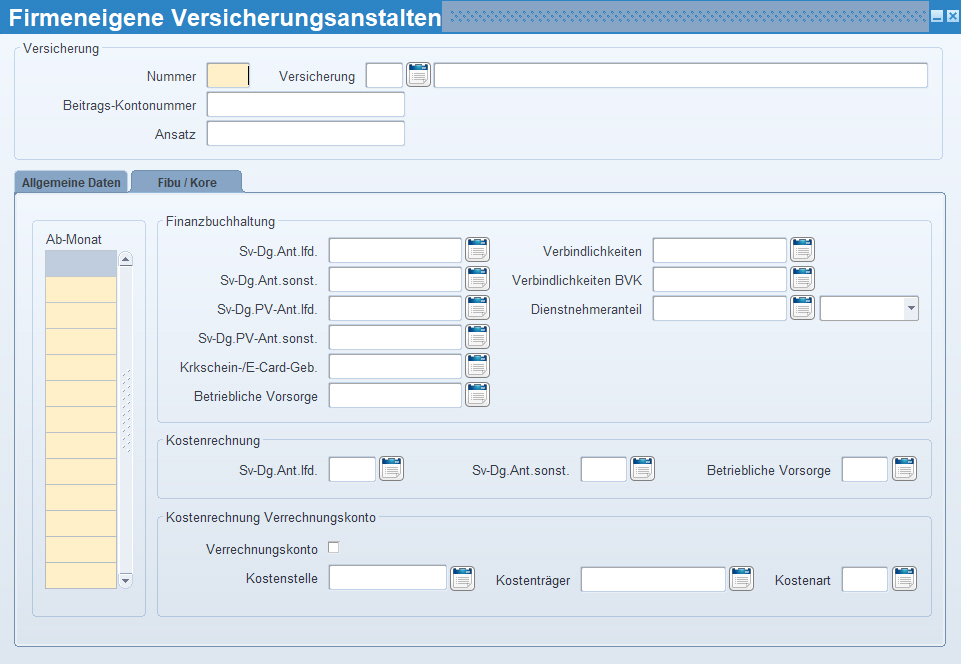Viewport: 961px width, 664px height.
Task: Open lookup for Sv-Dg.PV-Ant.sonst. field
Action: [x=477, y=337]
